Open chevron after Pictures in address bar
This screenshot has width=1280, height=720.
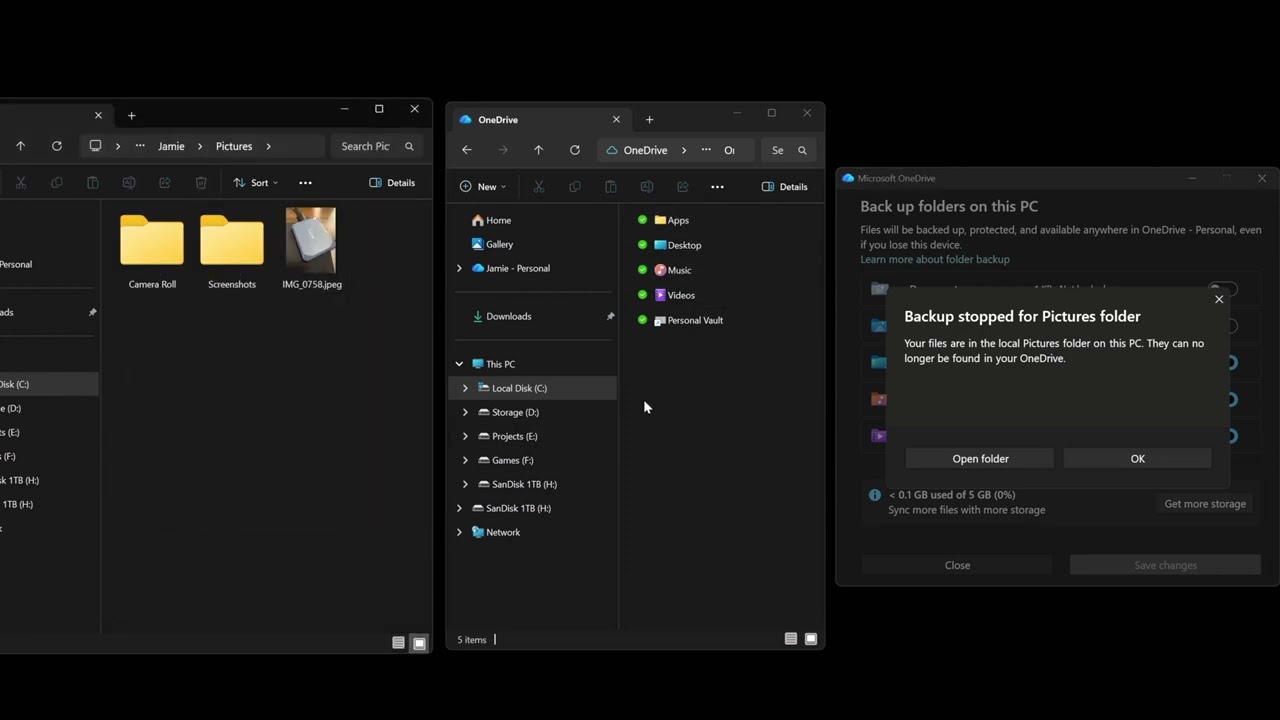[x=268, y=146]
